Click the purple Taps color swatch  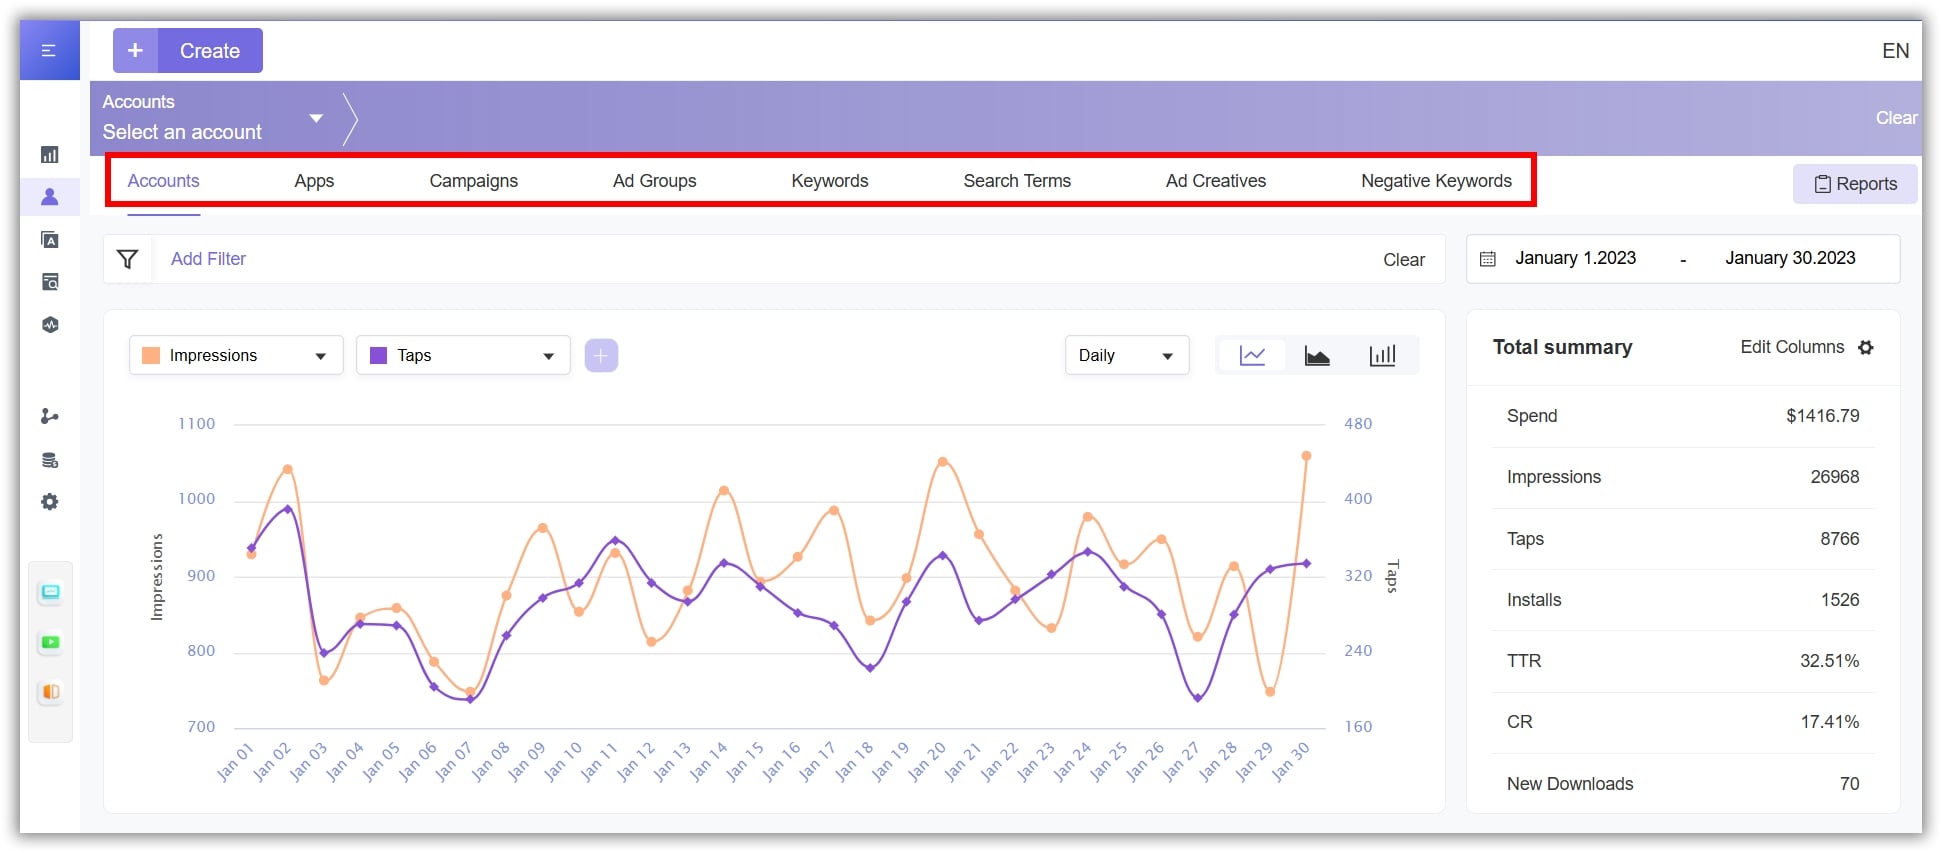click(379, 356)
